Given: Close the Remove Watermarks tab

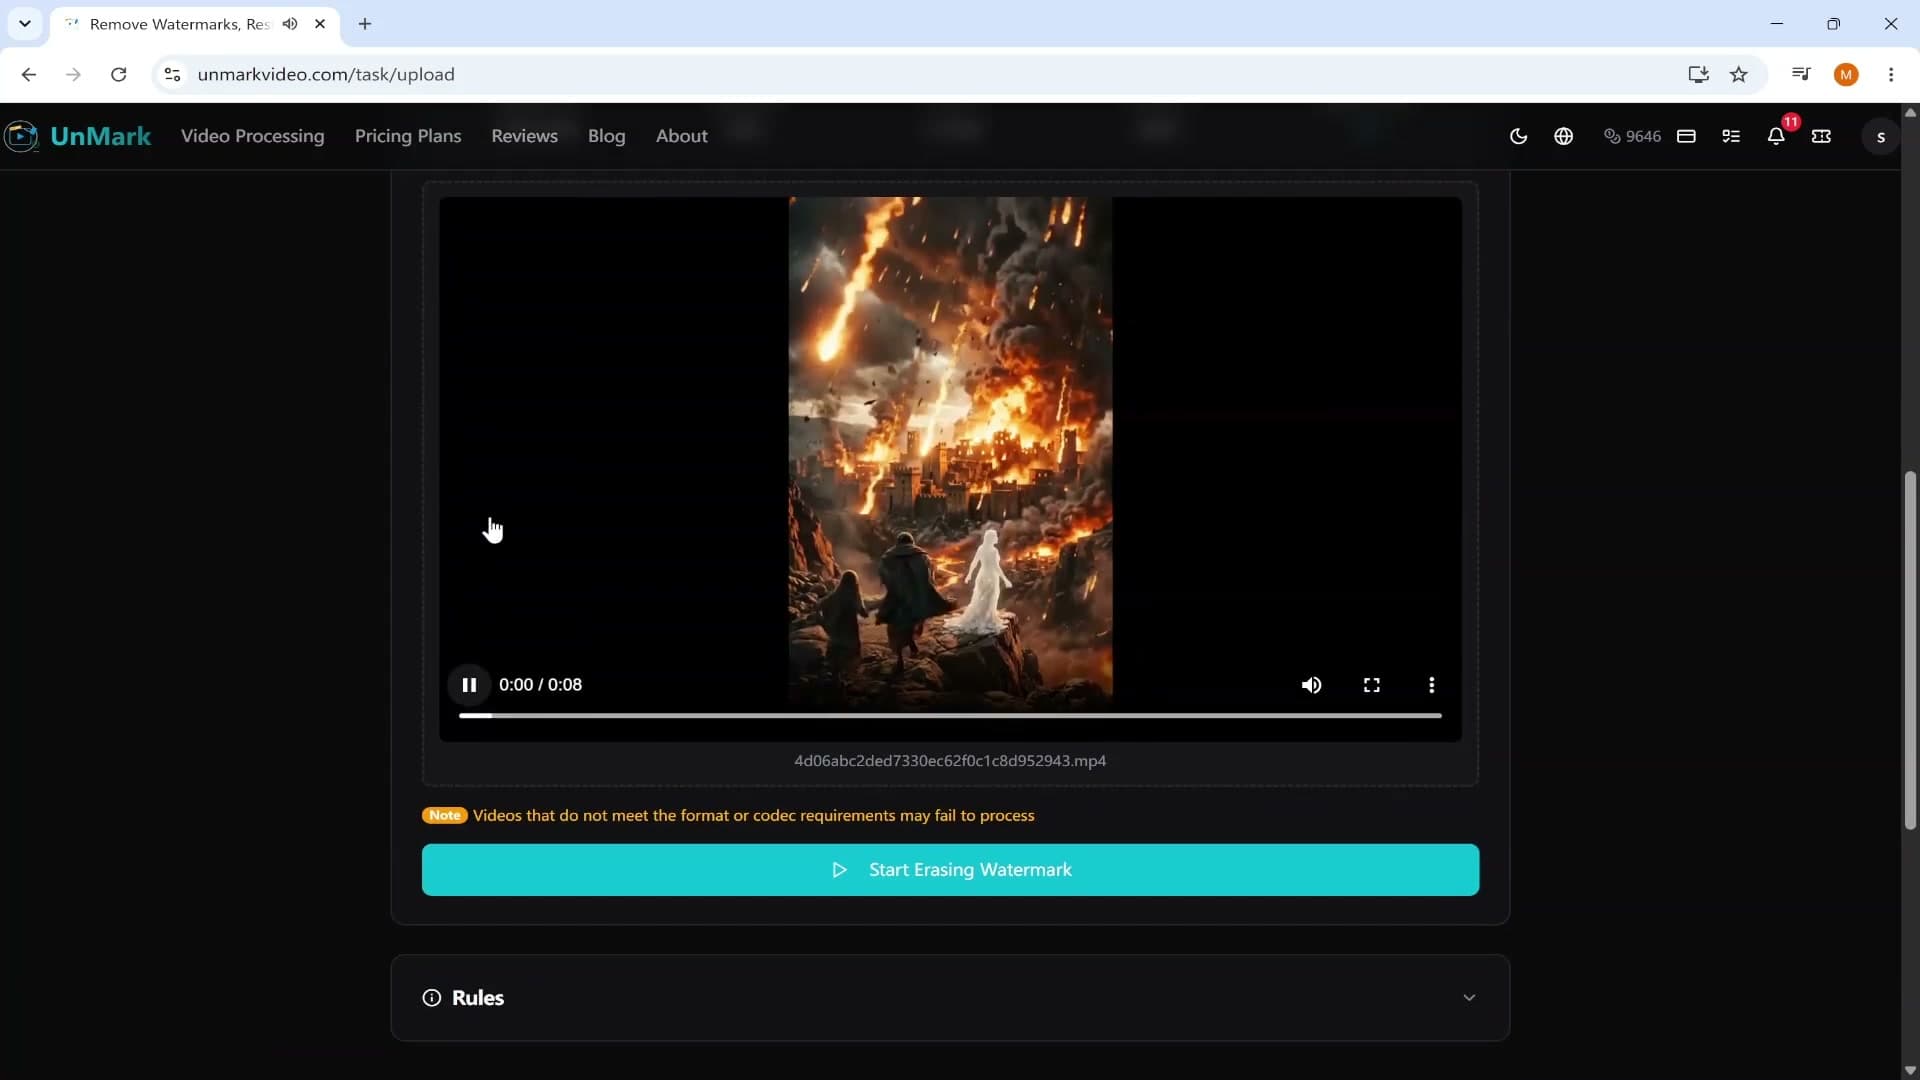Looking at the screenshot, I should tap(320, 24).
